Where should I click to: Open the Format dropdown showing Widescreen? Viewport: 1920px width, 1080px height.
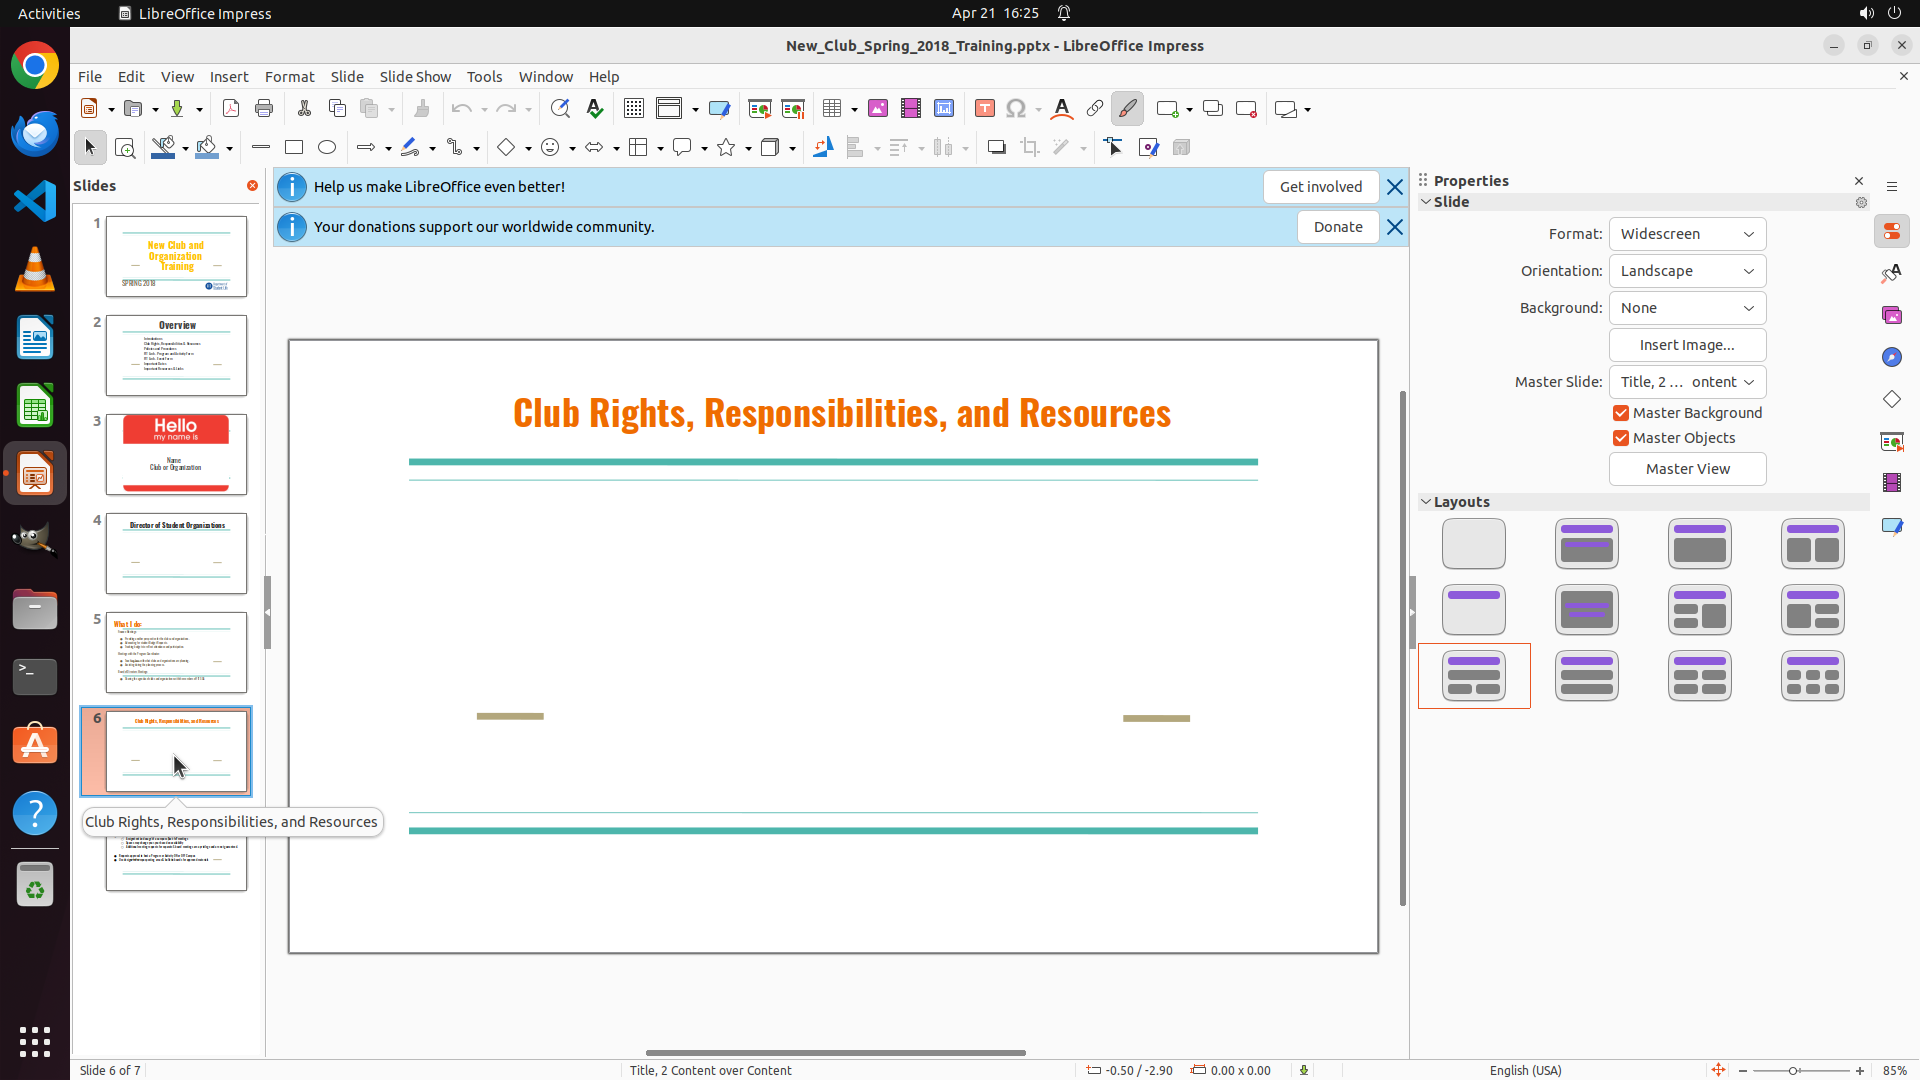point(1687,234)
